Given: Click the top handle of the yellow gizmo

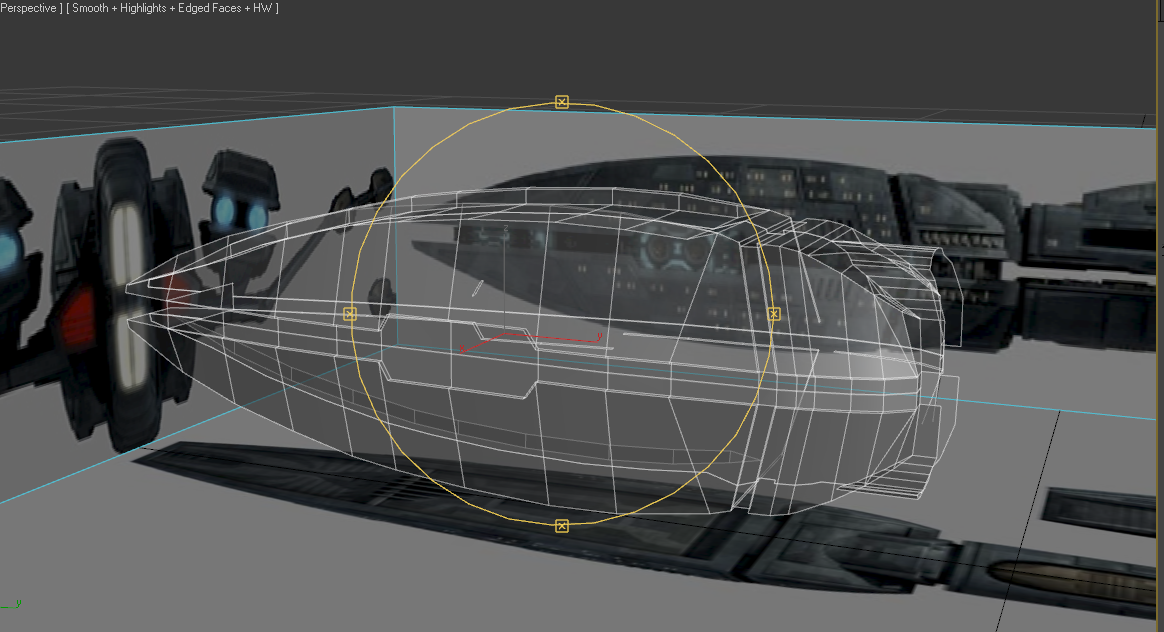Looking at the screenshot, I should 562,102.
